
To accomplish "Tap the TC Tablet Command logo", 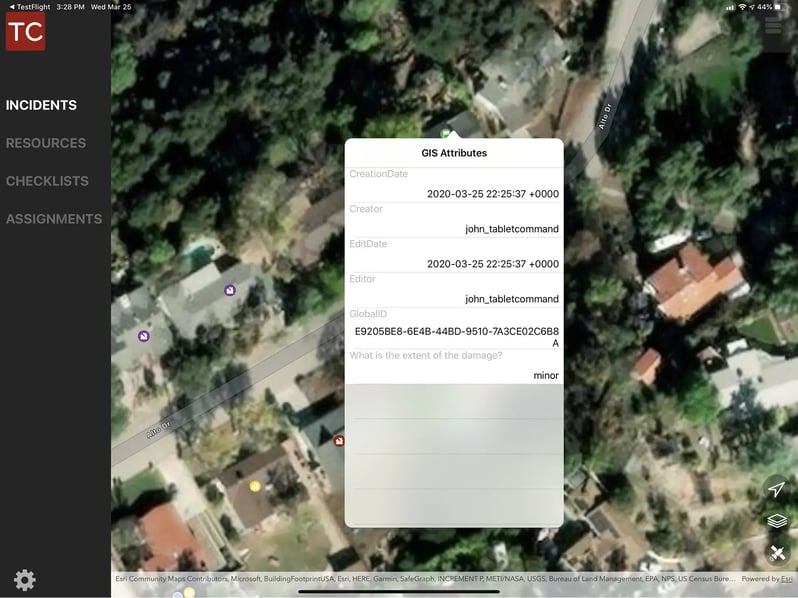I will 25,31.
